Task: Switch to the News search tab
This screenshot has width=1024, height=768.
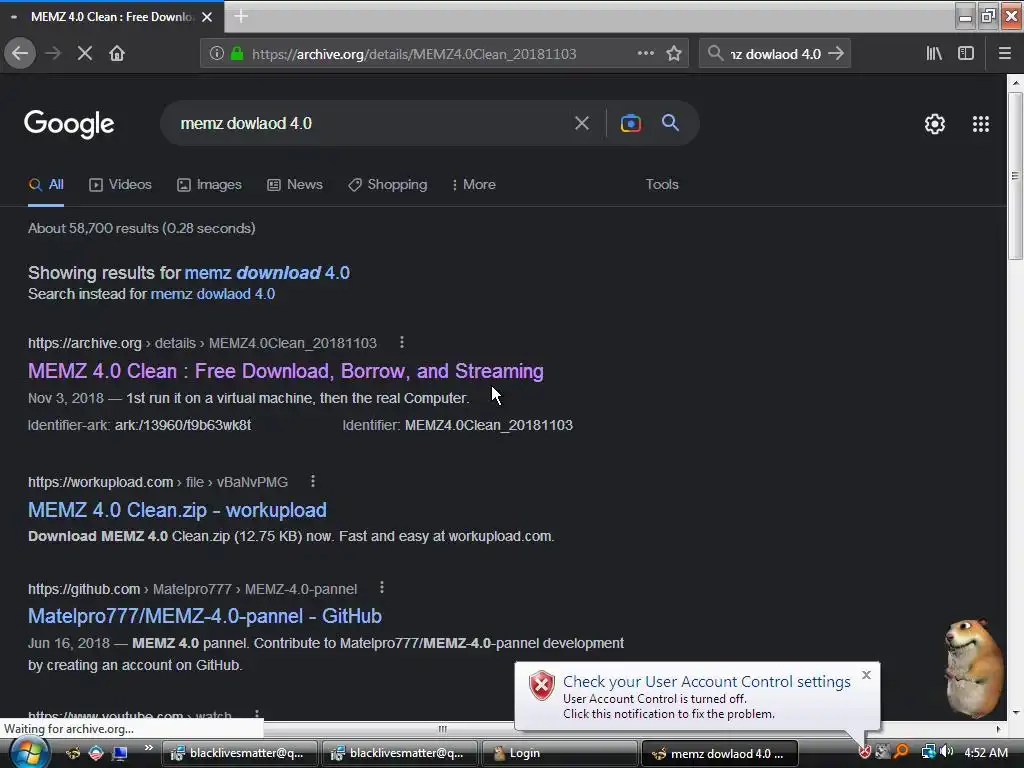Action: click(295, 185)
